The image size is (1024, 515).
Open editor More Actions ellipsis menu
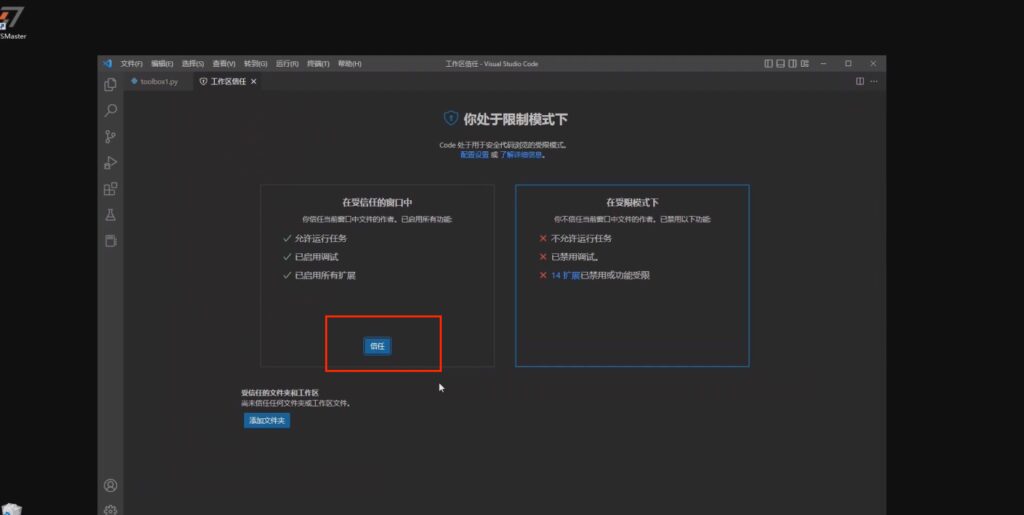coord(874,81)
